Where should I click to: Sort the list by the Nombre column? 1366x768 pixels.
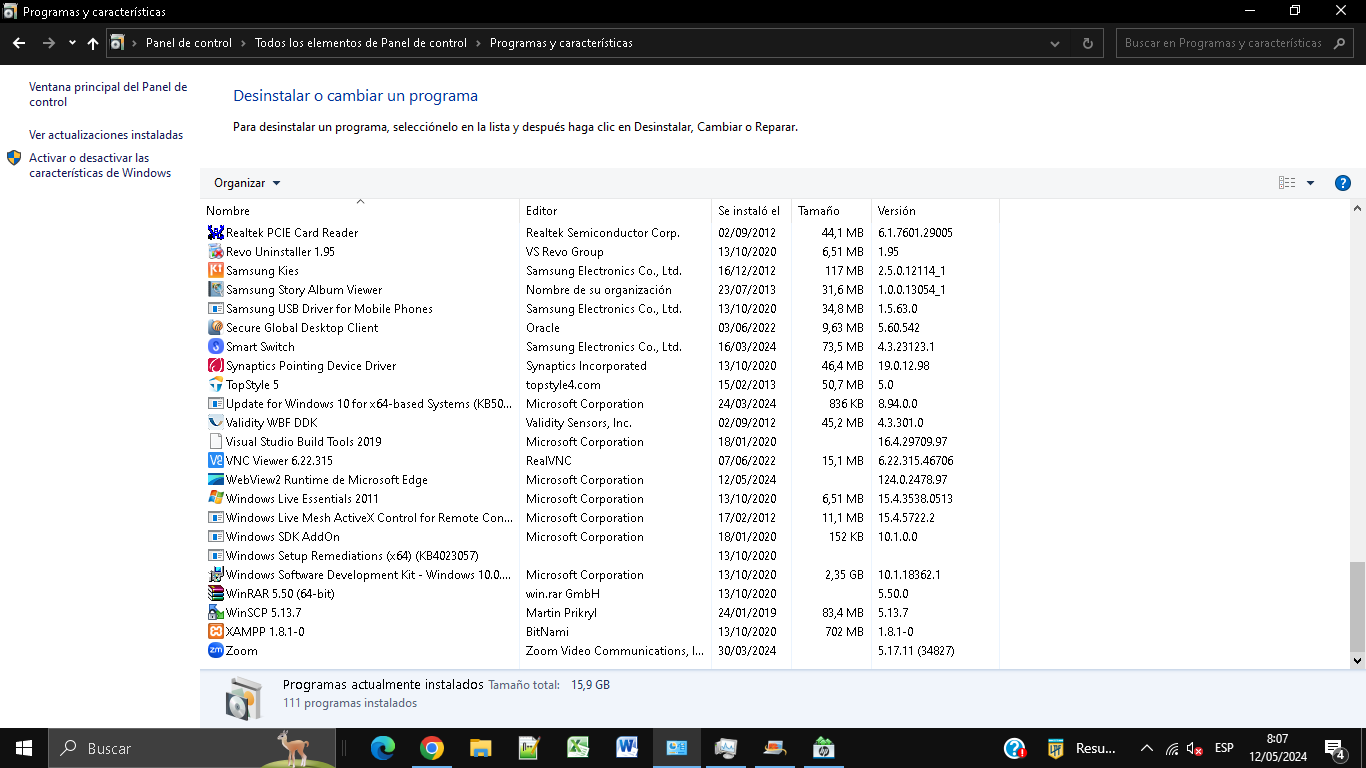360,211
